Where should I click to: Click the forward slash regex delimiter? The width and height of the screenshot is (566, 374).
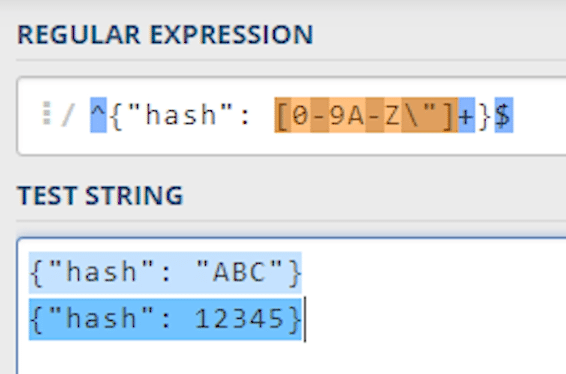(x=69, y=116)
